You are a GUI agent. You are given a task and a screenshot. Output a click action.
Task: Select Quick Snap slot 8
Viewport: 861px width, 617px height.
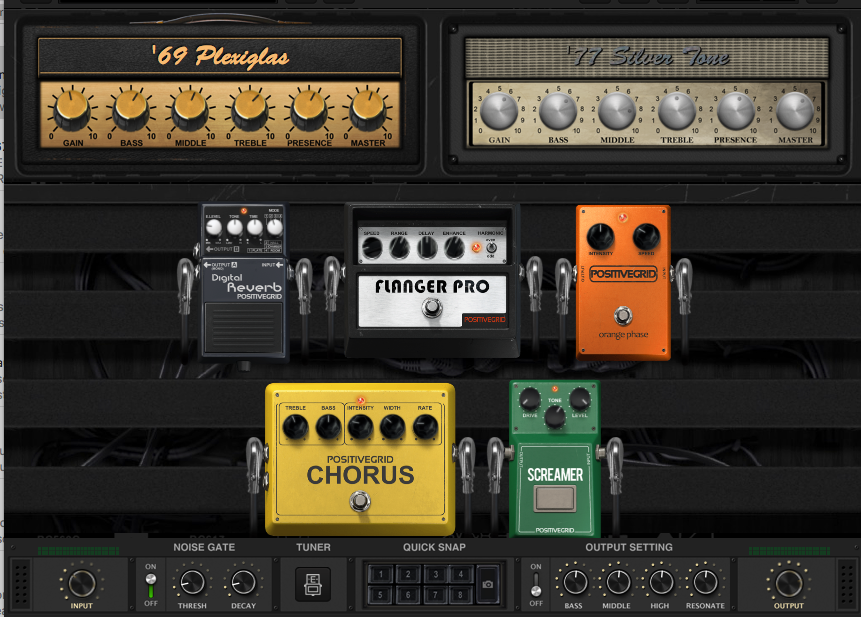click(x=461, y=594)
